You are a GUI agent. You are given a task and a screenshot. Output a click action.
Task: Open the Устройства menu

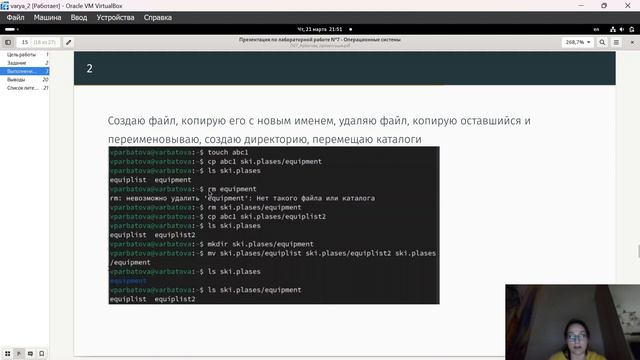click(115, 18)
